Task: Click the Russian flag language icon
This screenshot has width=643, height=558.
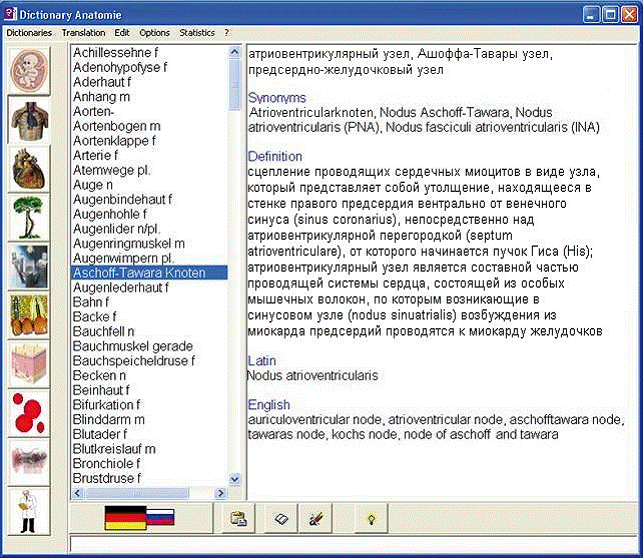Action: [160, 517]
